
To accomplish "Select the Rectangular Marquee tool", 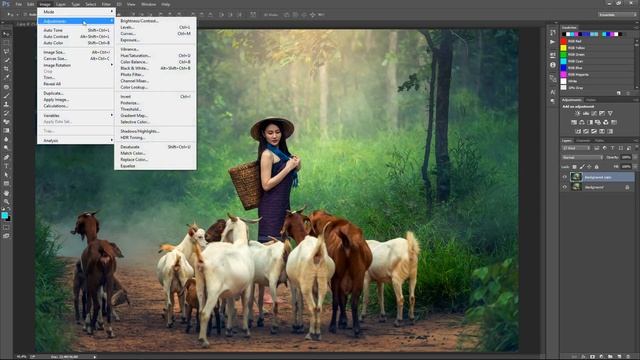I will (6, 43).
